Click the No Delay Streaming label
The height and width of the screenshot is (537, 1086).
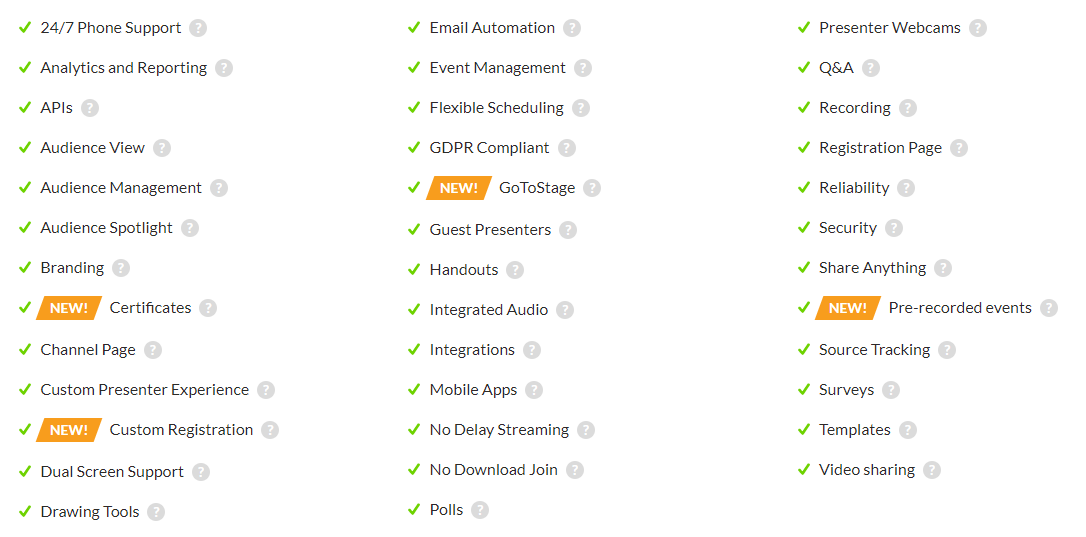[x=499, y=430]
